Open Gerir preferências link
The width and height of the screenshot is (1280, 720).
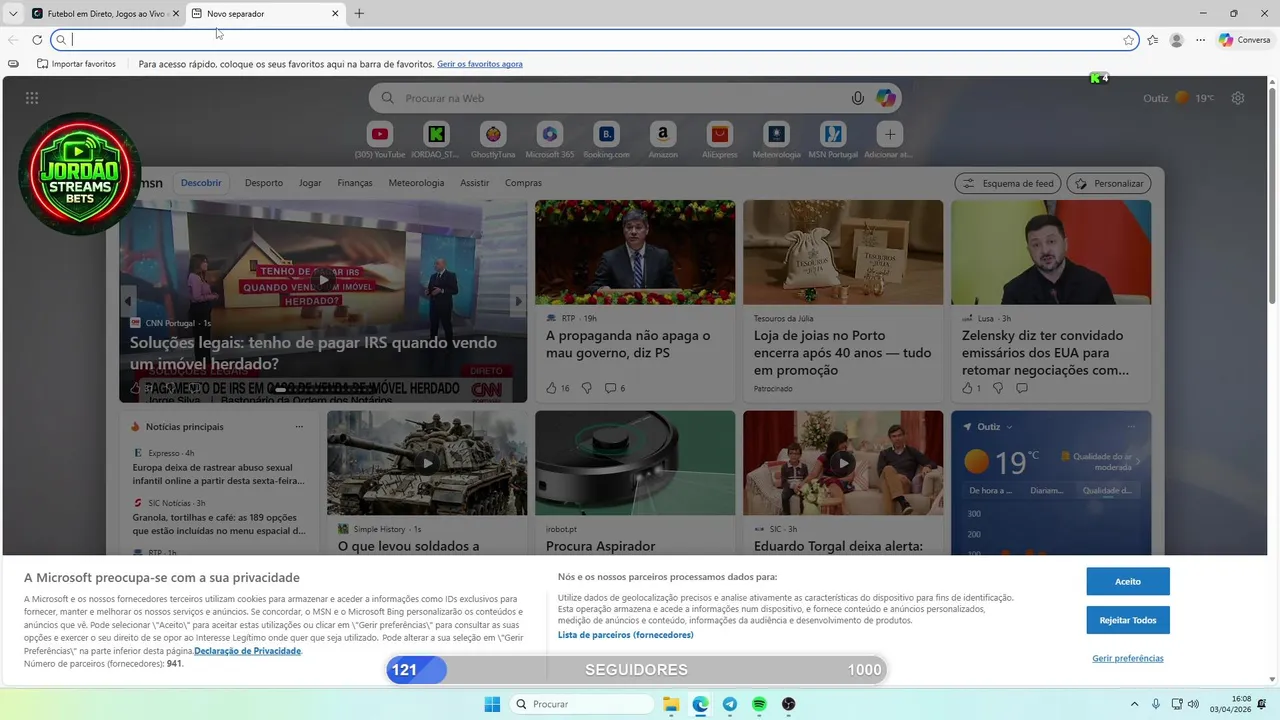point(1128,658)
